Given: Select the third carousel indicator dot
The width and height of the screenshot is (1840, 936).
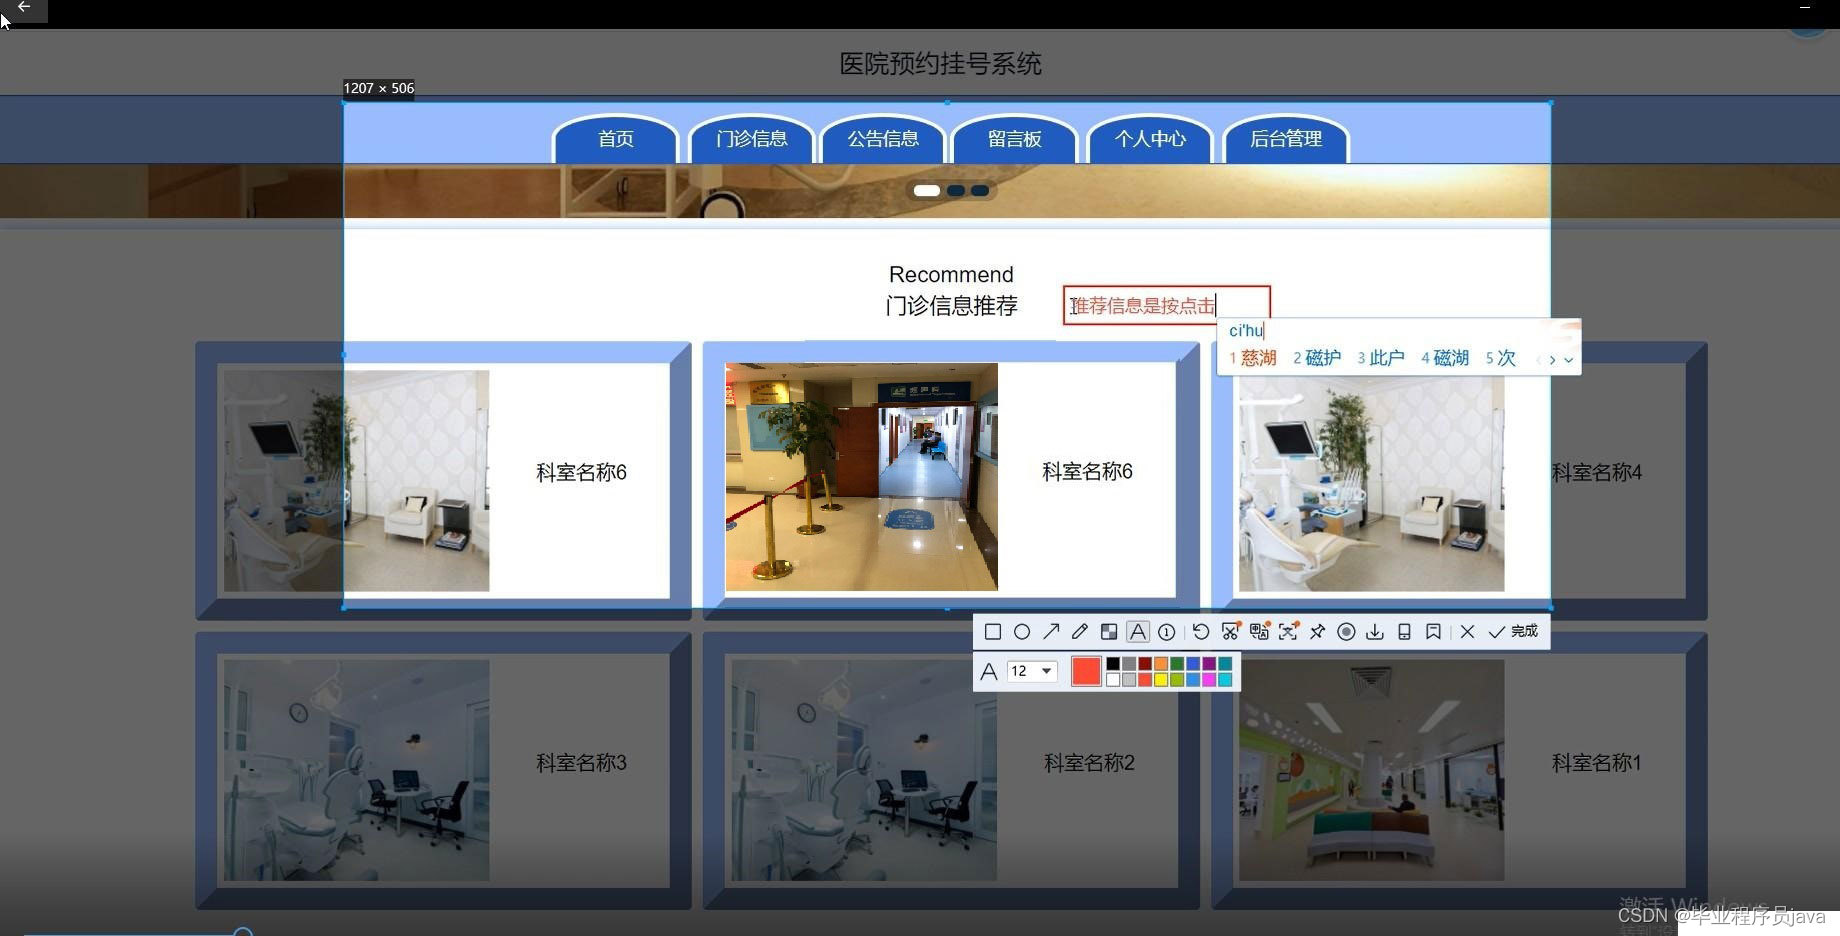Looking at the screenshot, I should point(980,190).
